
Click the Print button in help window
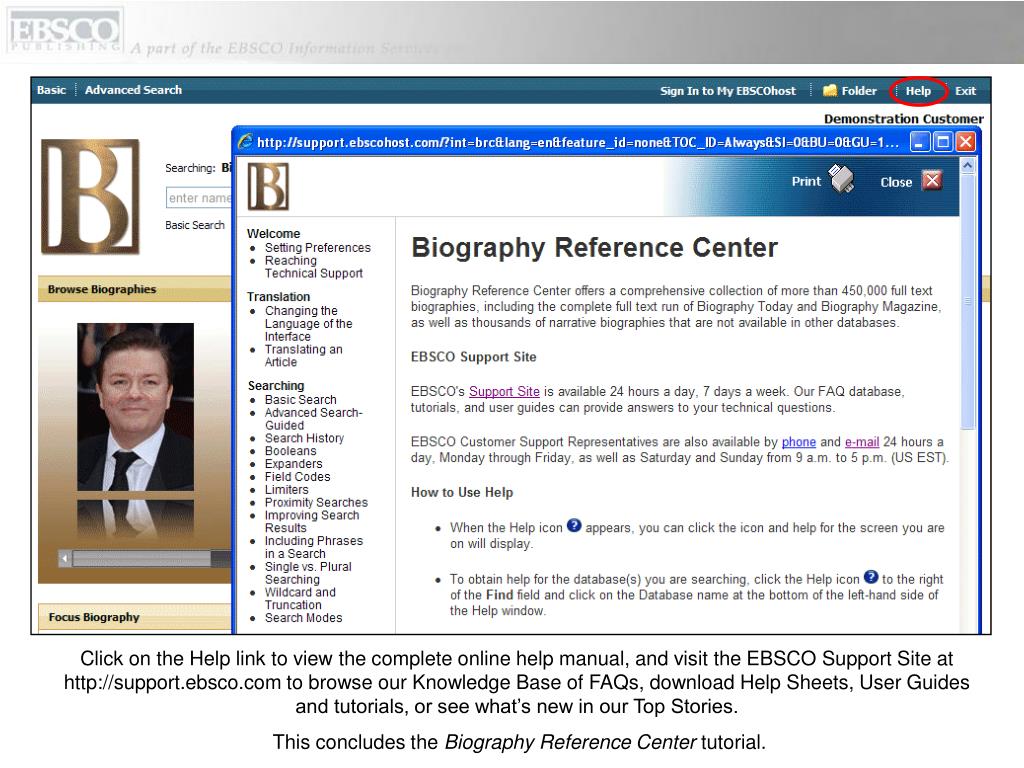pyautogui.click(x=806, y=182)
